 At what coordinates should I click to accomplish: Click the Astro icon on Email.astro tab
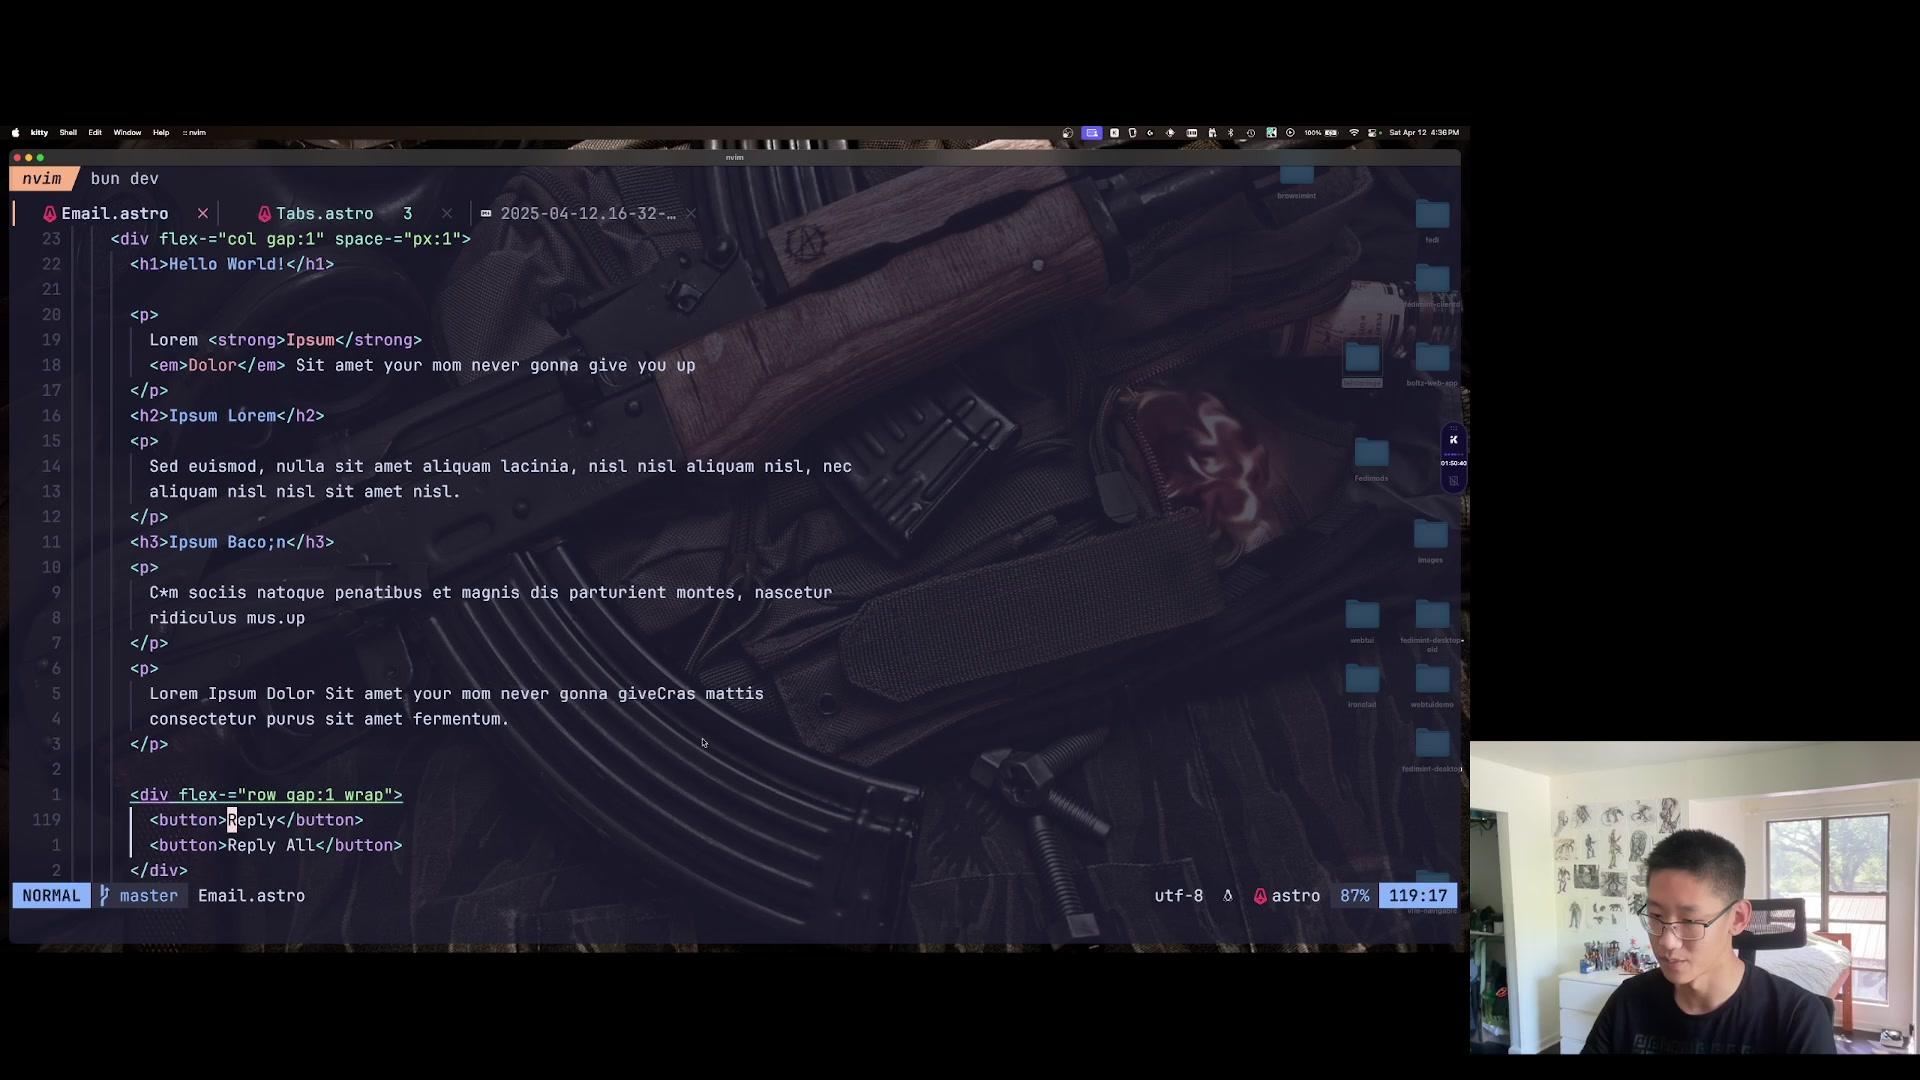(x=50, y=213)
